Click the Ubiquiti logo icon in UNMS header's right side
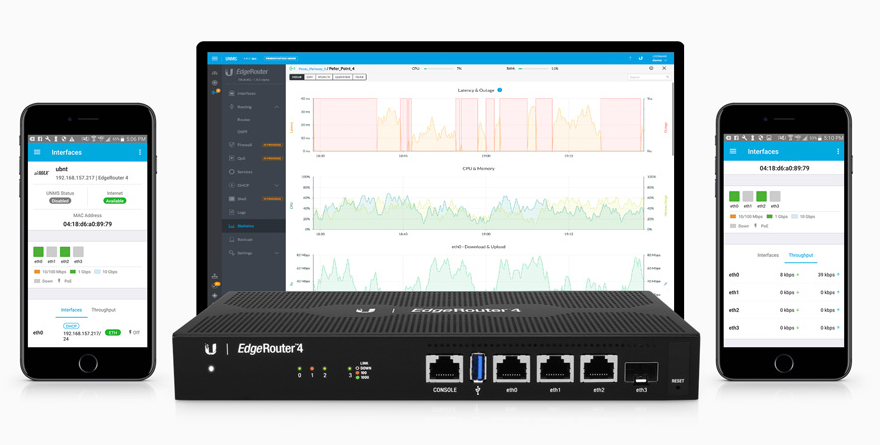This screenshot has width=880, height=445. (640, 58)
